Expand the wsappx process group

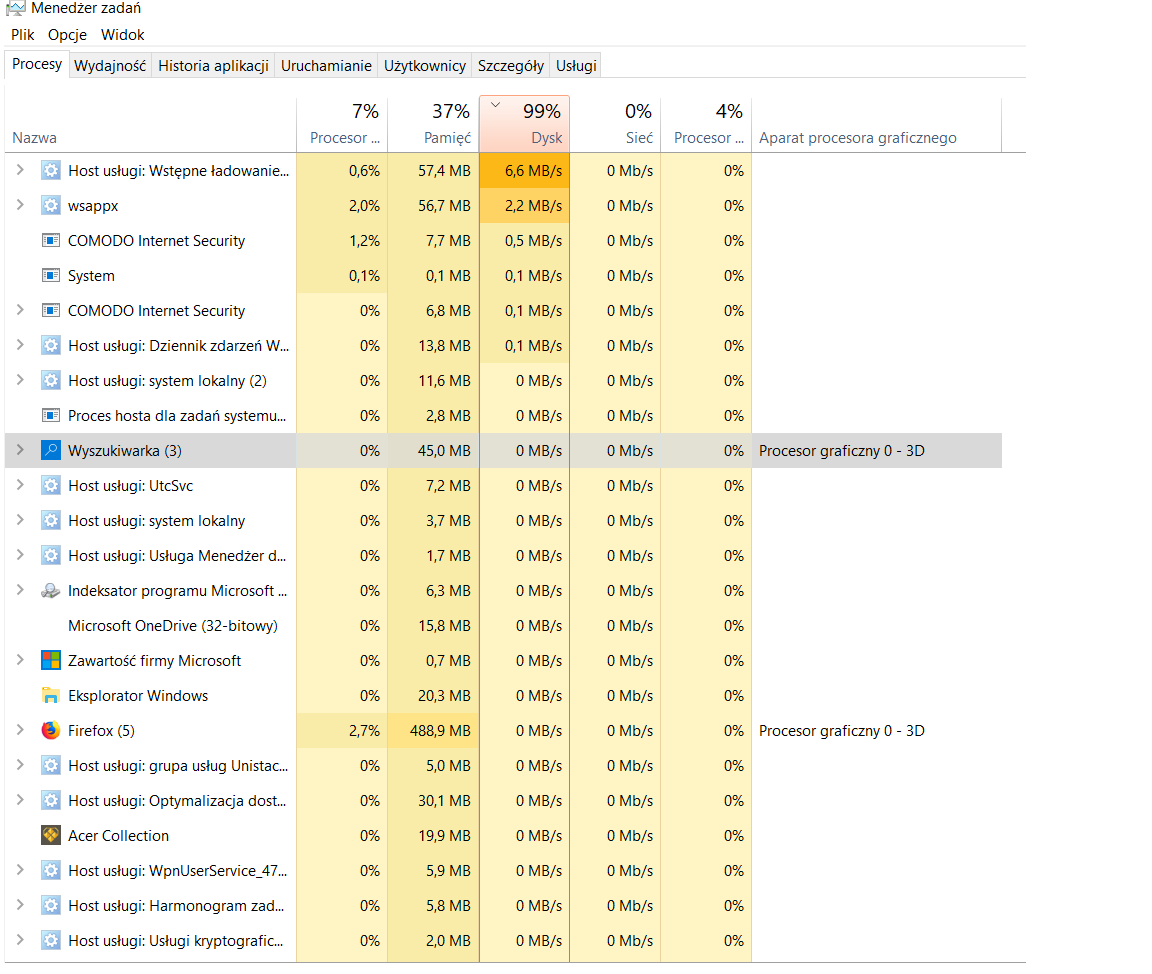click(x=19, y=206)
